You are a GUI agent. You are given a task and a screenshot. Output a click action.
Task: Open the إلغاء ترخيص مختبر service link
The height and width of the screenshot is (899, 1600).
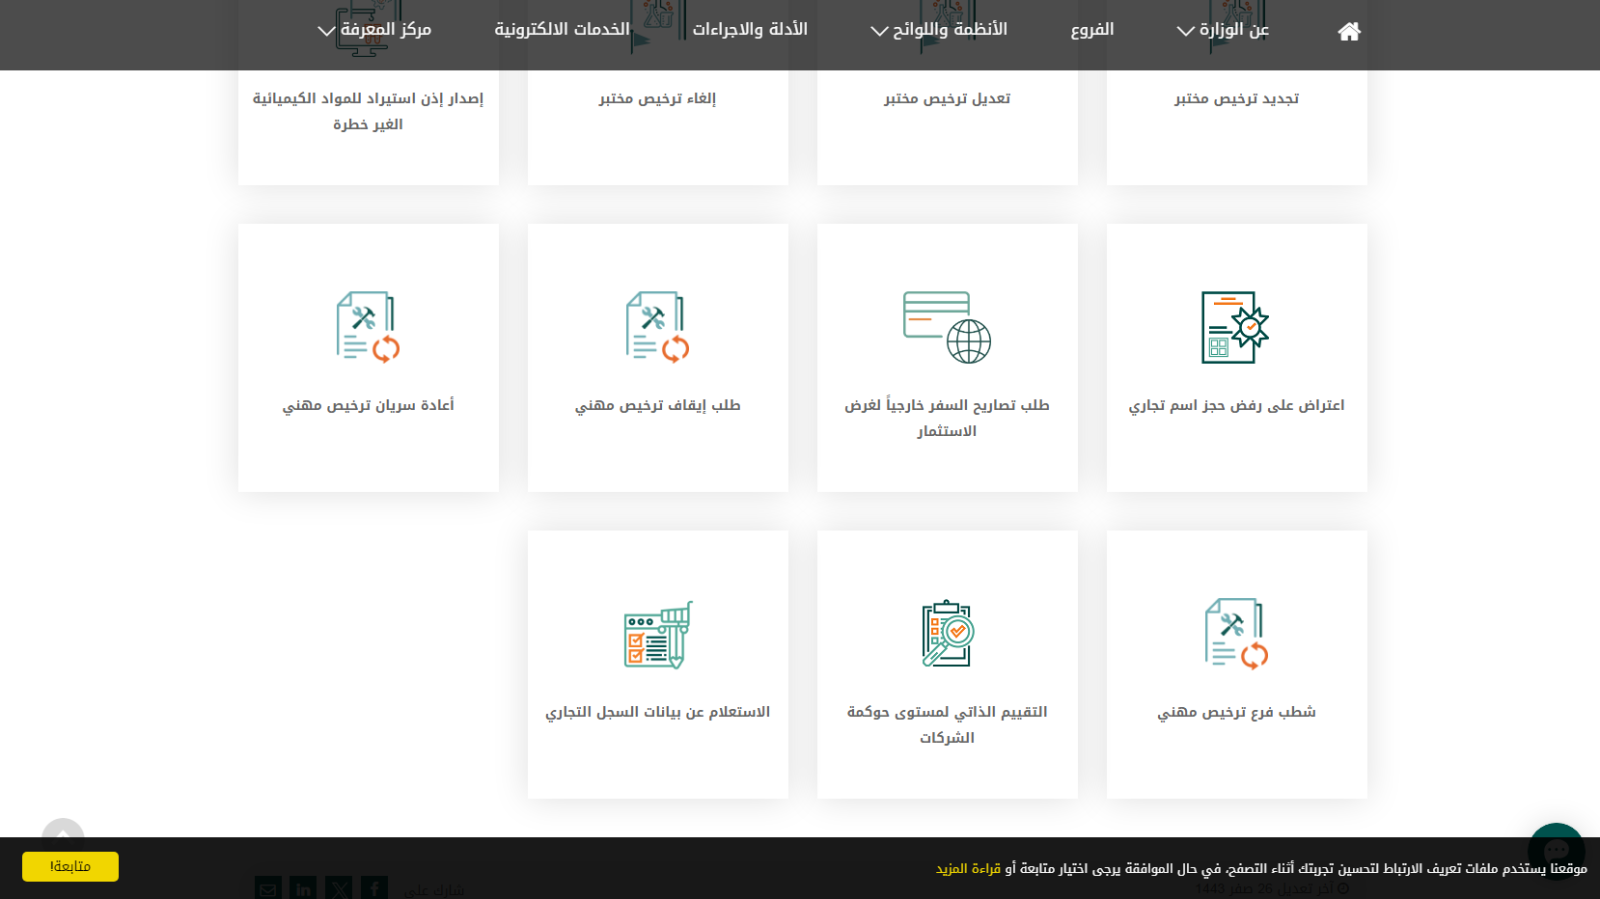pyautogui.click(x=657, y=98)
